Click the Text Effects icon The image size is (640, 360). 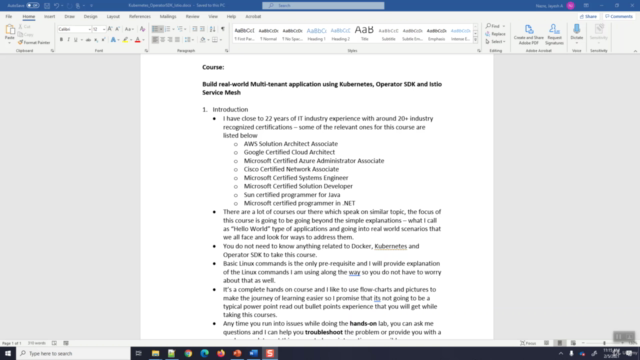[x=113, y=40]
